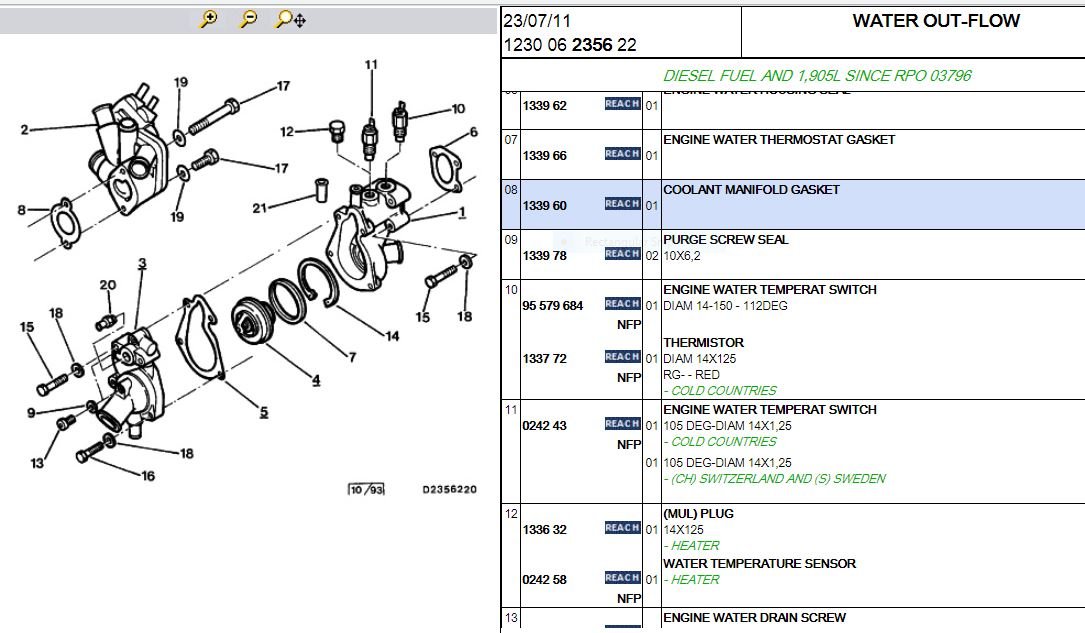
Task: Select part number 1337 72
Action: coord(545,358)
